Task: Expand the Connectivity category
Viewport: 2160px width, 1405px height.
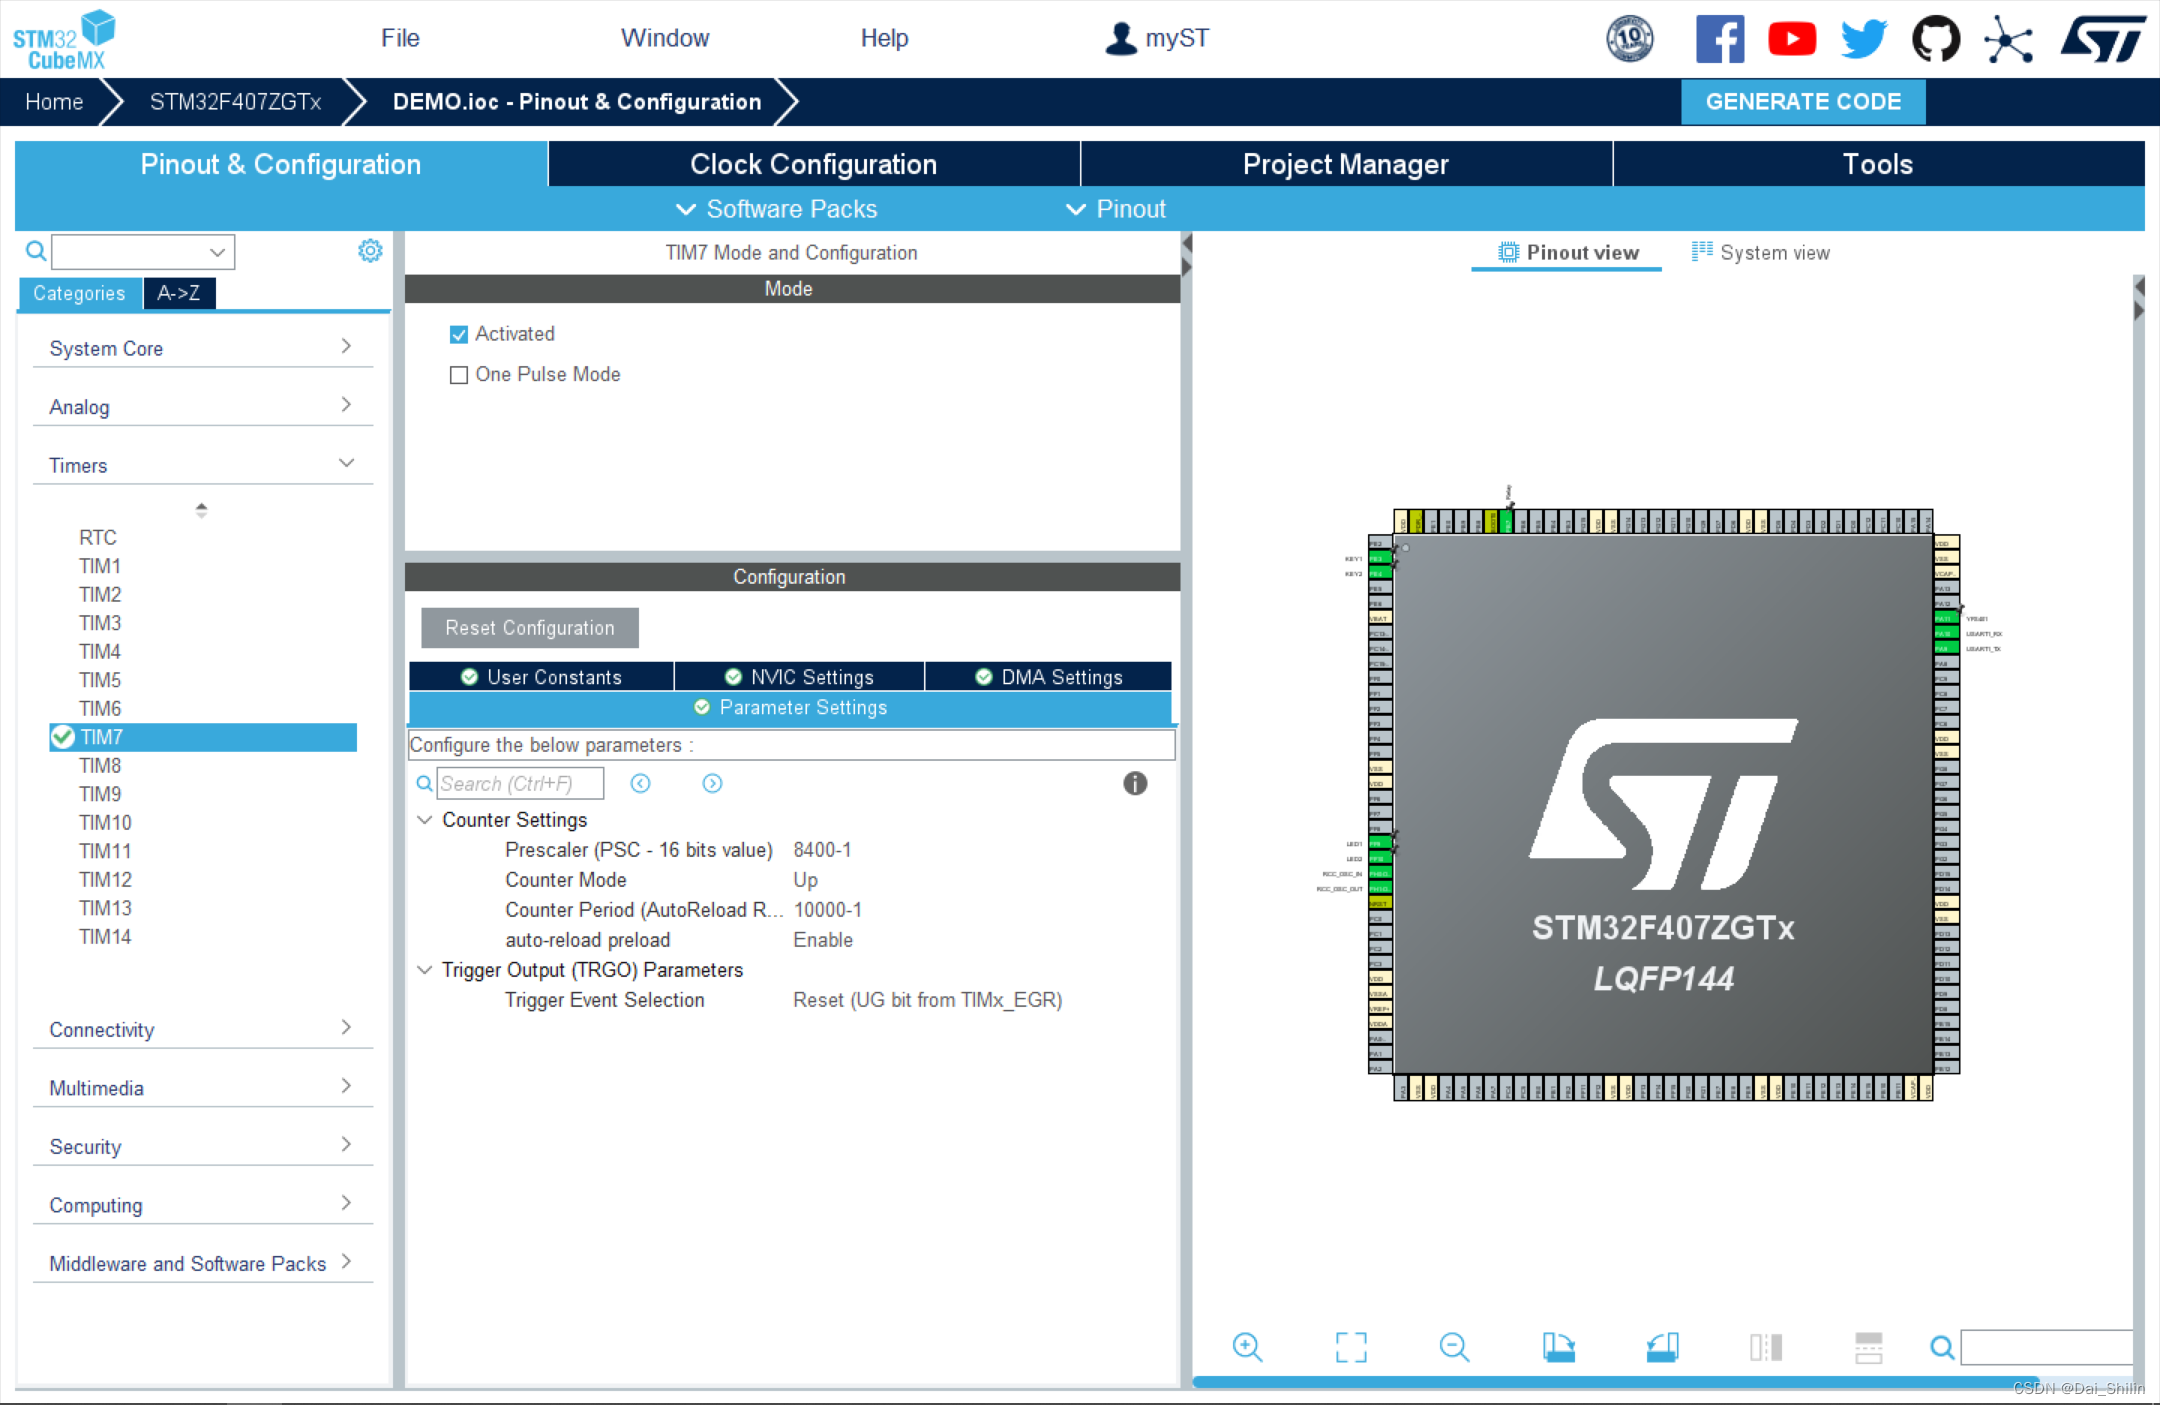Action: tap(200, 1029)
